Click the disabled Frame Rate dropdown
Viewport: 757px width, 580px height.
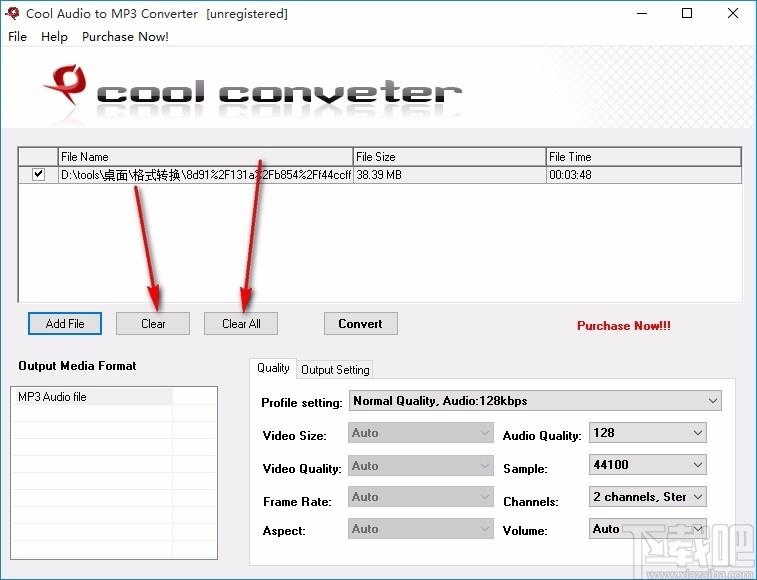coord(421,497)
